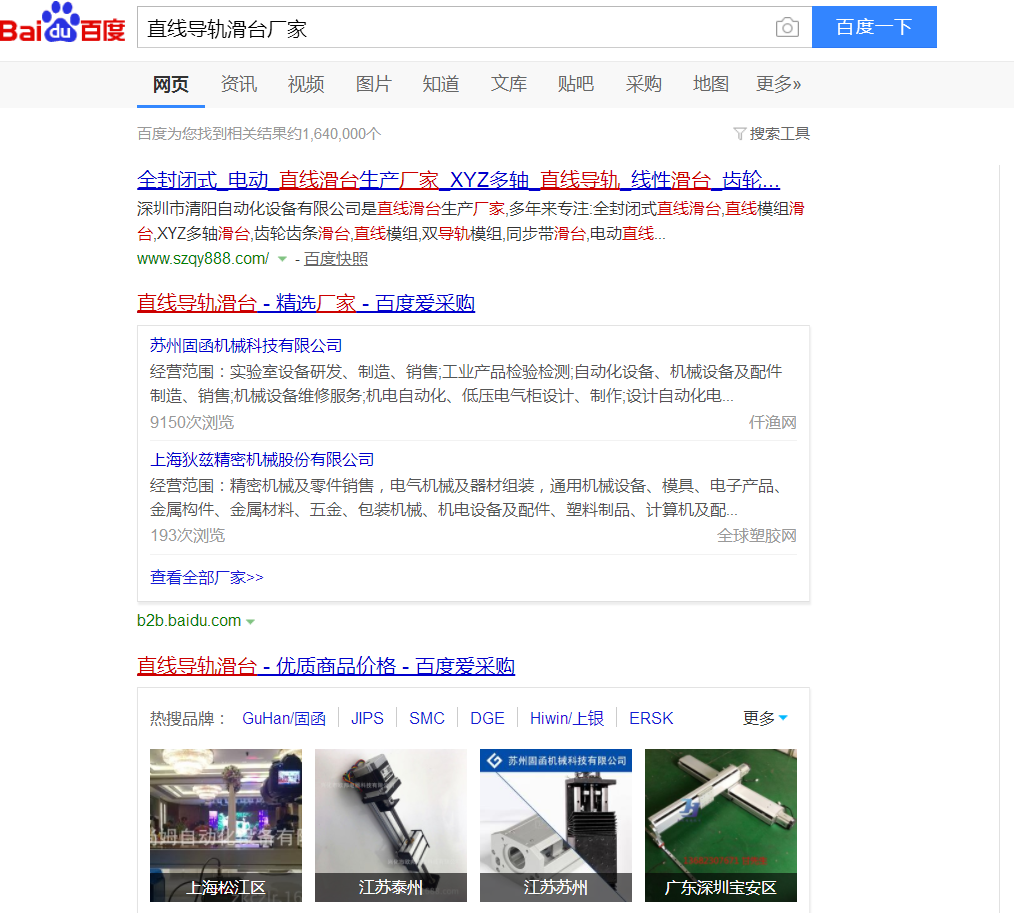Expand the 更多» tab menu
1014x913 pixels.
coord(779,84)
